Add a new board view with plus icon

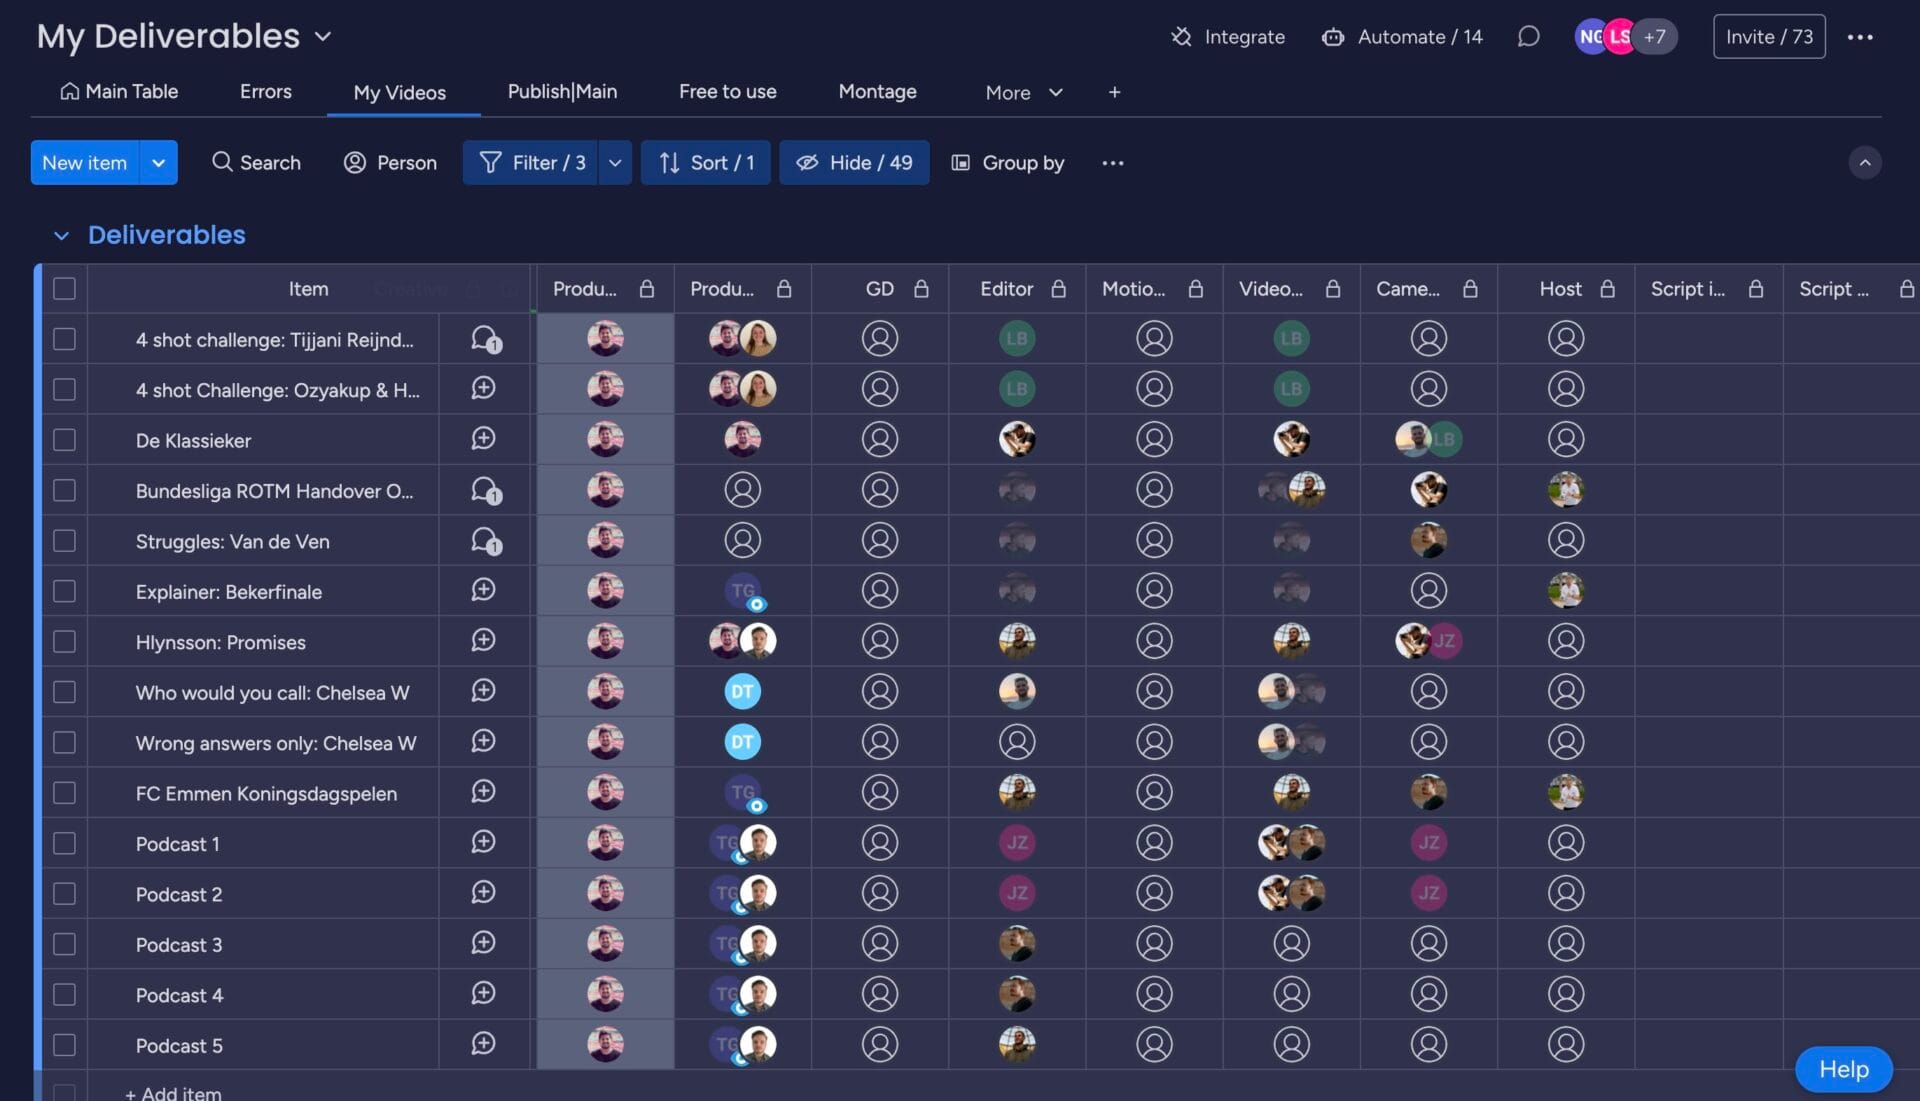pos(1114,92)
